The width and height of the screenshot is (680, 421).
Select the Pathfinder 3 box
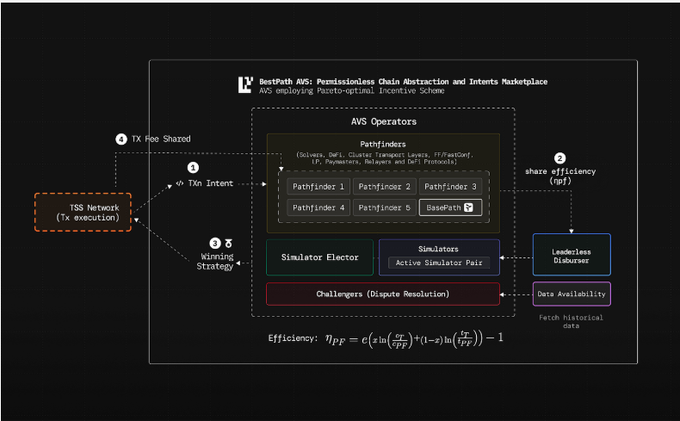coord(450,186)
